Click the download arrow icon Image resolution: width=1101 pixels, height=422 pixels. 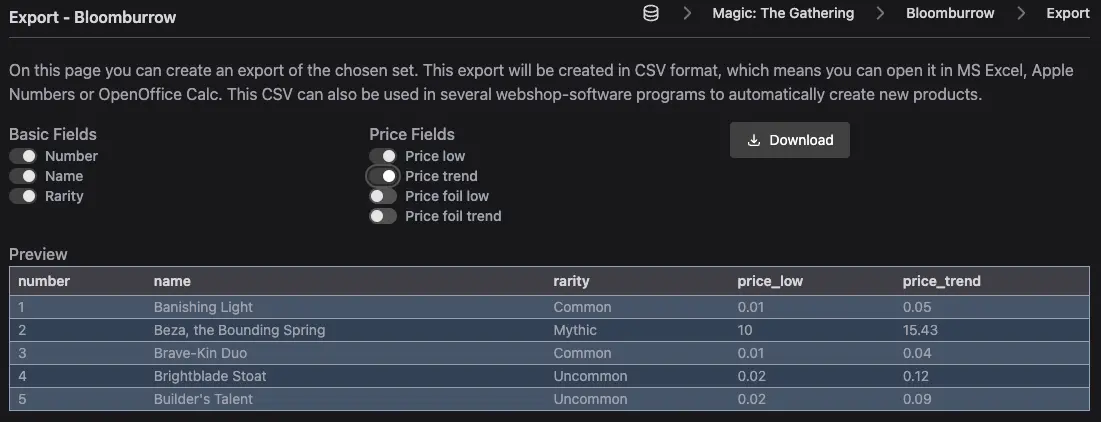point(753,140)
